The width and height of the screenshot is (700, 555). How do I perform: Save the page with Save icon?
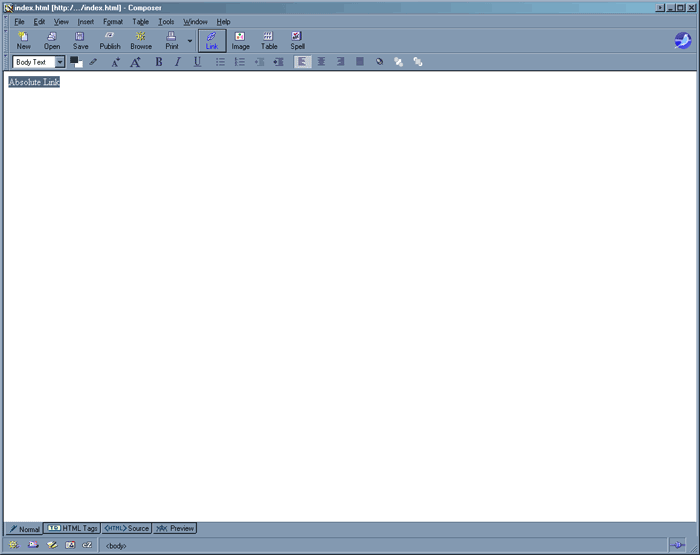coord(80,40)
